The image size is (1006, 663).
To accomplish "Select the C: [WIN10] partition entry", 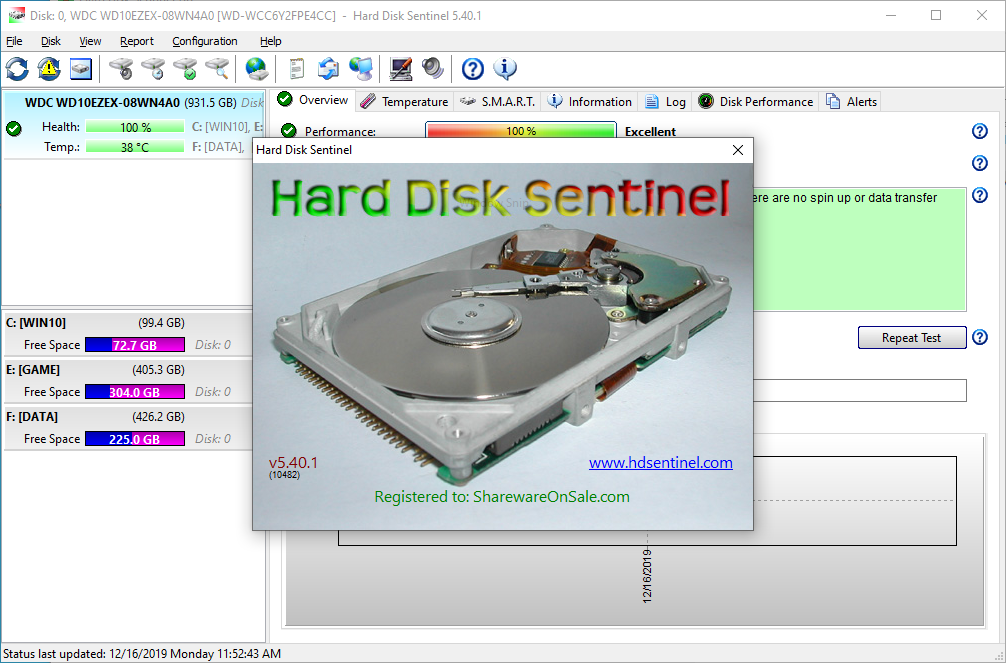I will [x=128, y=333].
